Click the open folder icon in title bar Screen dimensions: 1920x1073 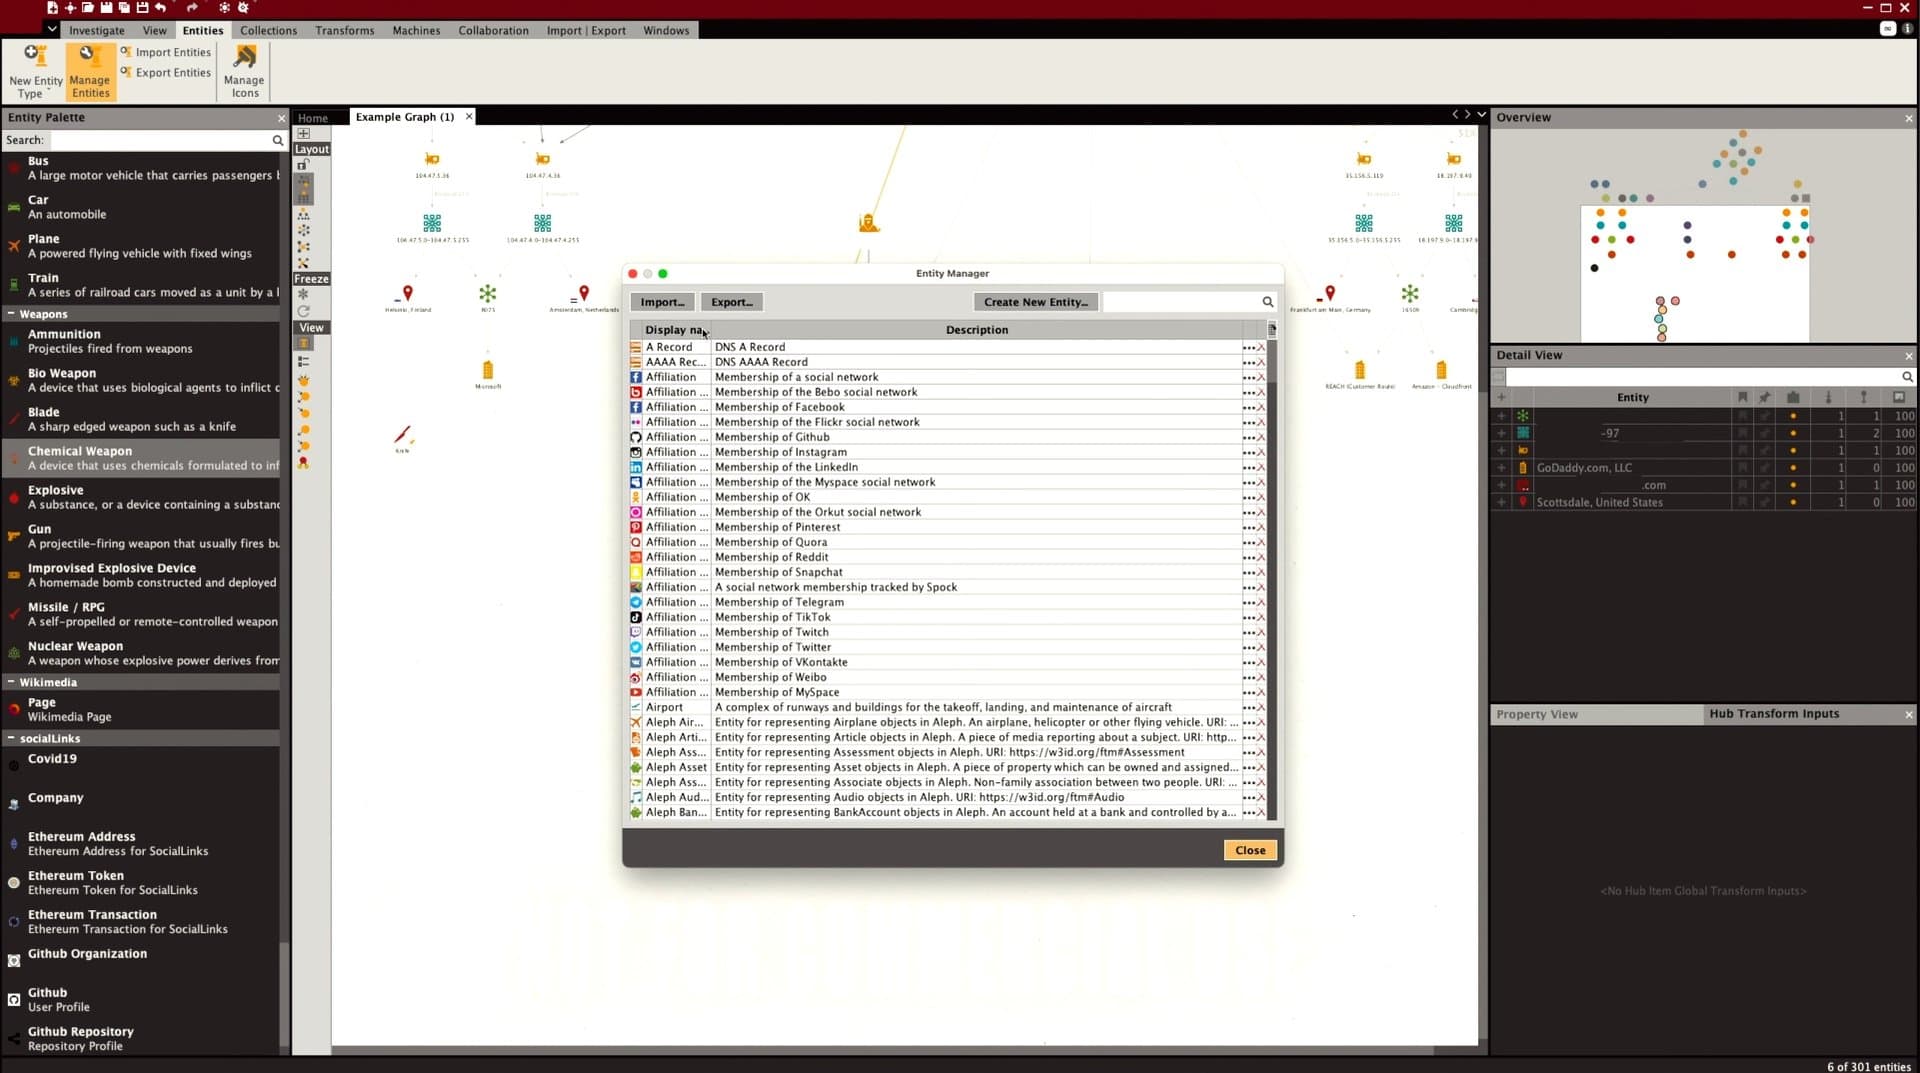click(88, 7)
